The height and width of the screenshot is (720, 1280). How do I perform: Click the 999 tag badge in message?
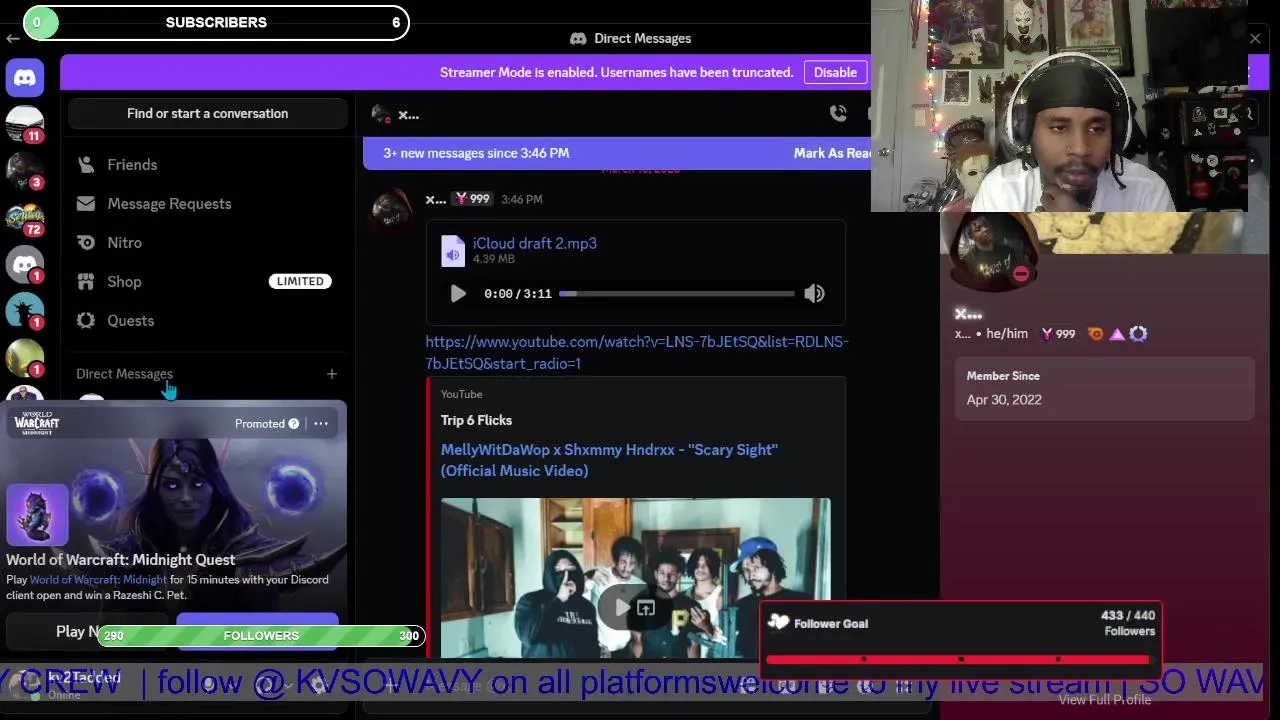click(472, 199)
